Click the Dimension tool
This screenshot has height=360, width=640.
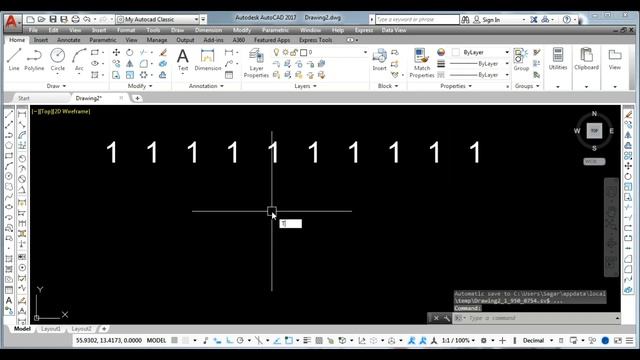[208, 59]
